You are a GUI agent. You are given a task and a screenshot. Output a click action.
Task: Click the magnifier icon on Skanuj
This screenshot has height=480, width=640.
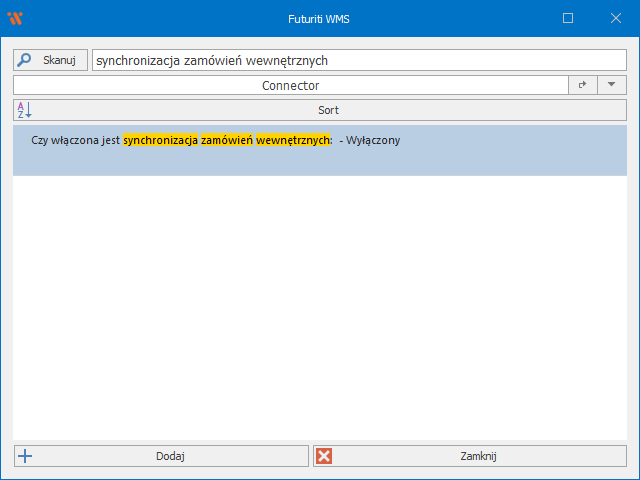tap(25, 60)
